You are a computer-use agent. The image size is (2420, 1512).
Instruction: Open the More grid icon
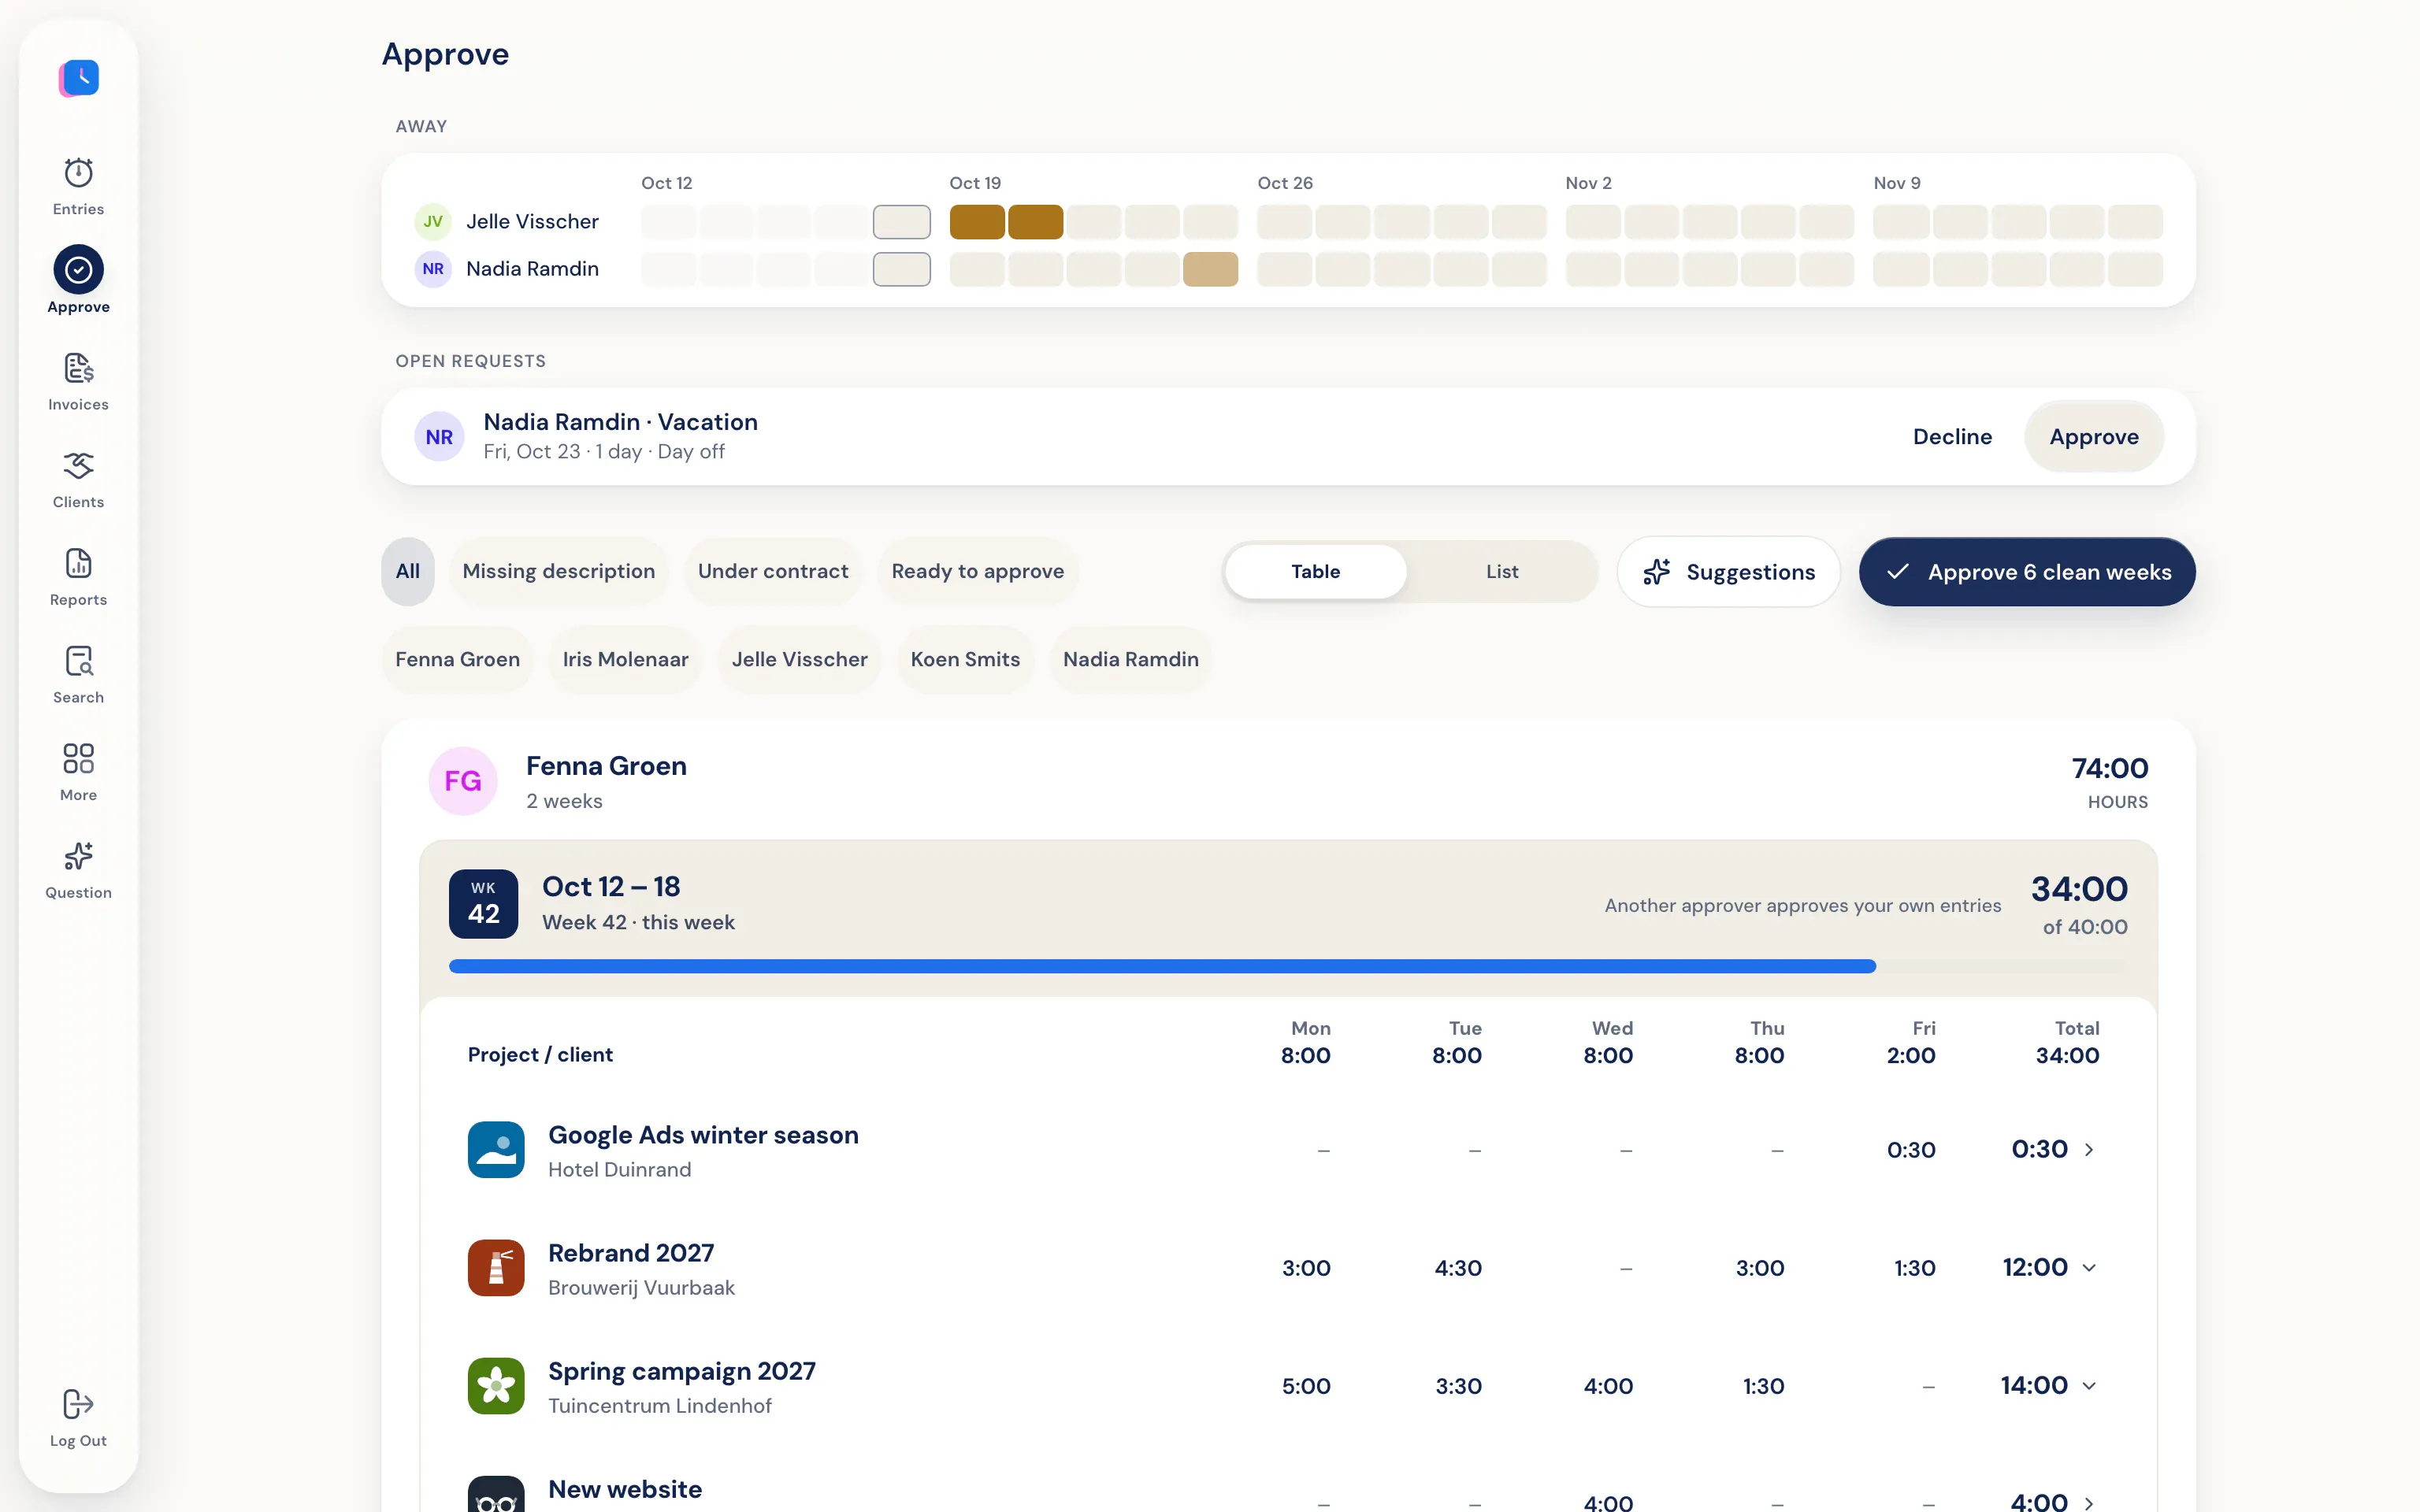point(78,758)
